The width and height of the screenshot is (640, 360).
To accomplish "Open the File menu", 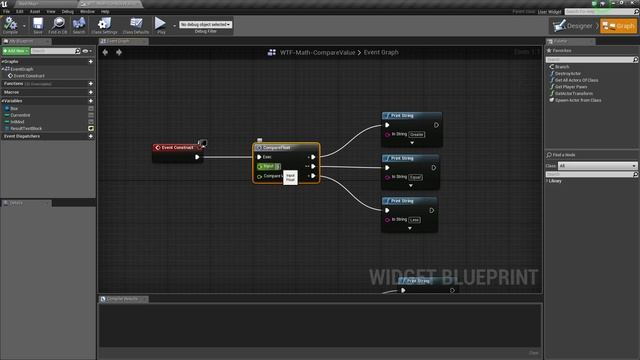I will tap(6, 11).
